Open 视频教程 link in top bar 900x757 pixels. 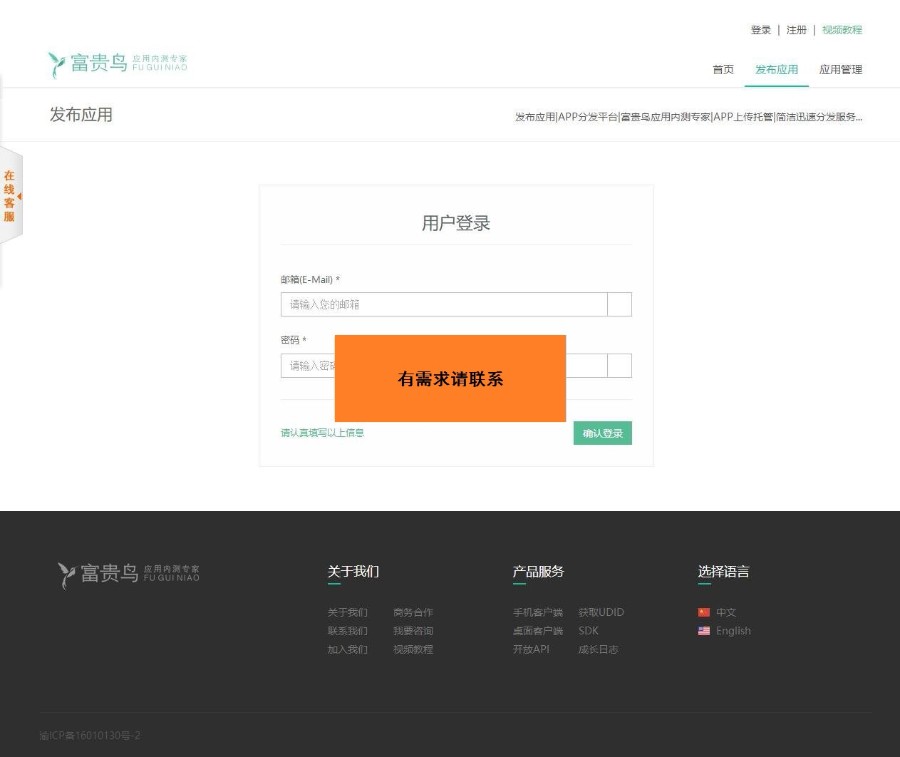(841, 30)
